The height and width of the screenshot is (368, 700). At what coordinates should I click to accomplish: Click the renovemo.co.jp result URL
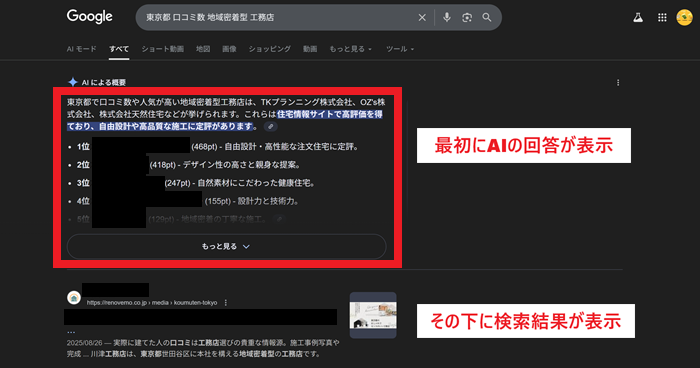152,303
